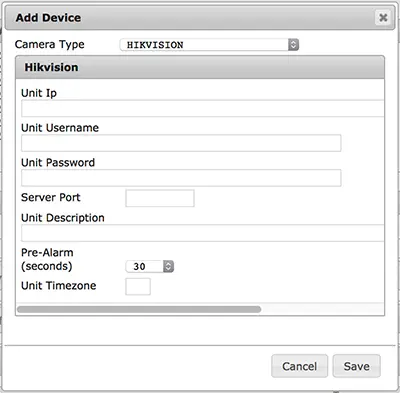This screenshot has width=400, height=393.
Task: Focus the Unit Ip input field
Action: pyautogui.click(x=203, y=108)
